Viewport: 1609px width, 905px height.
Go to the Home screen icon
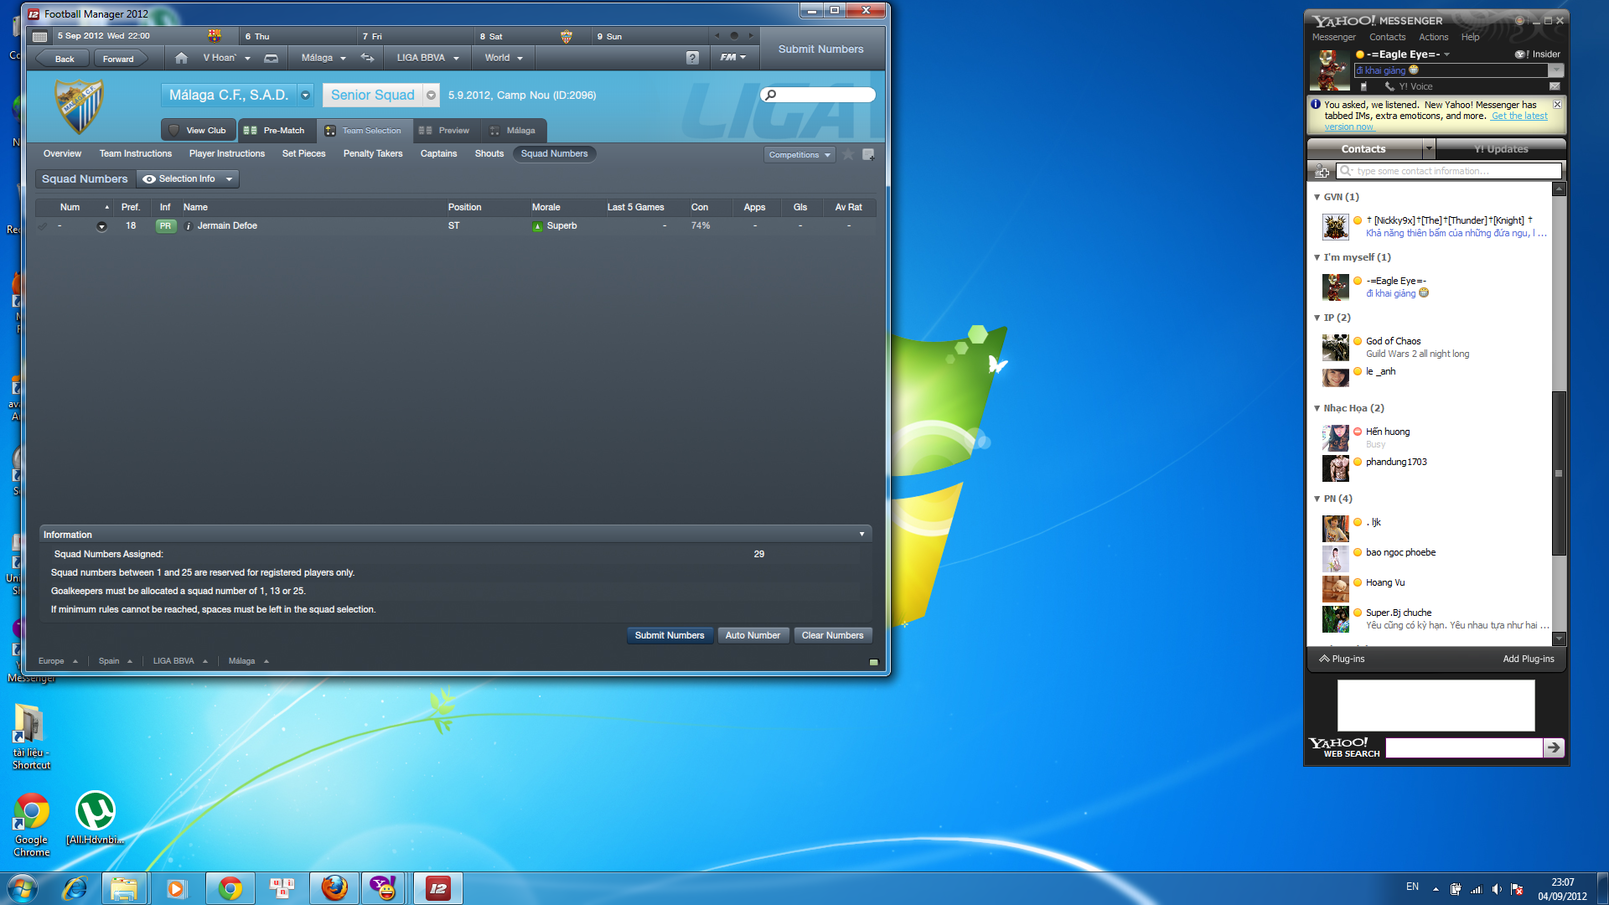pyautogui.click(x=181, y=58)
